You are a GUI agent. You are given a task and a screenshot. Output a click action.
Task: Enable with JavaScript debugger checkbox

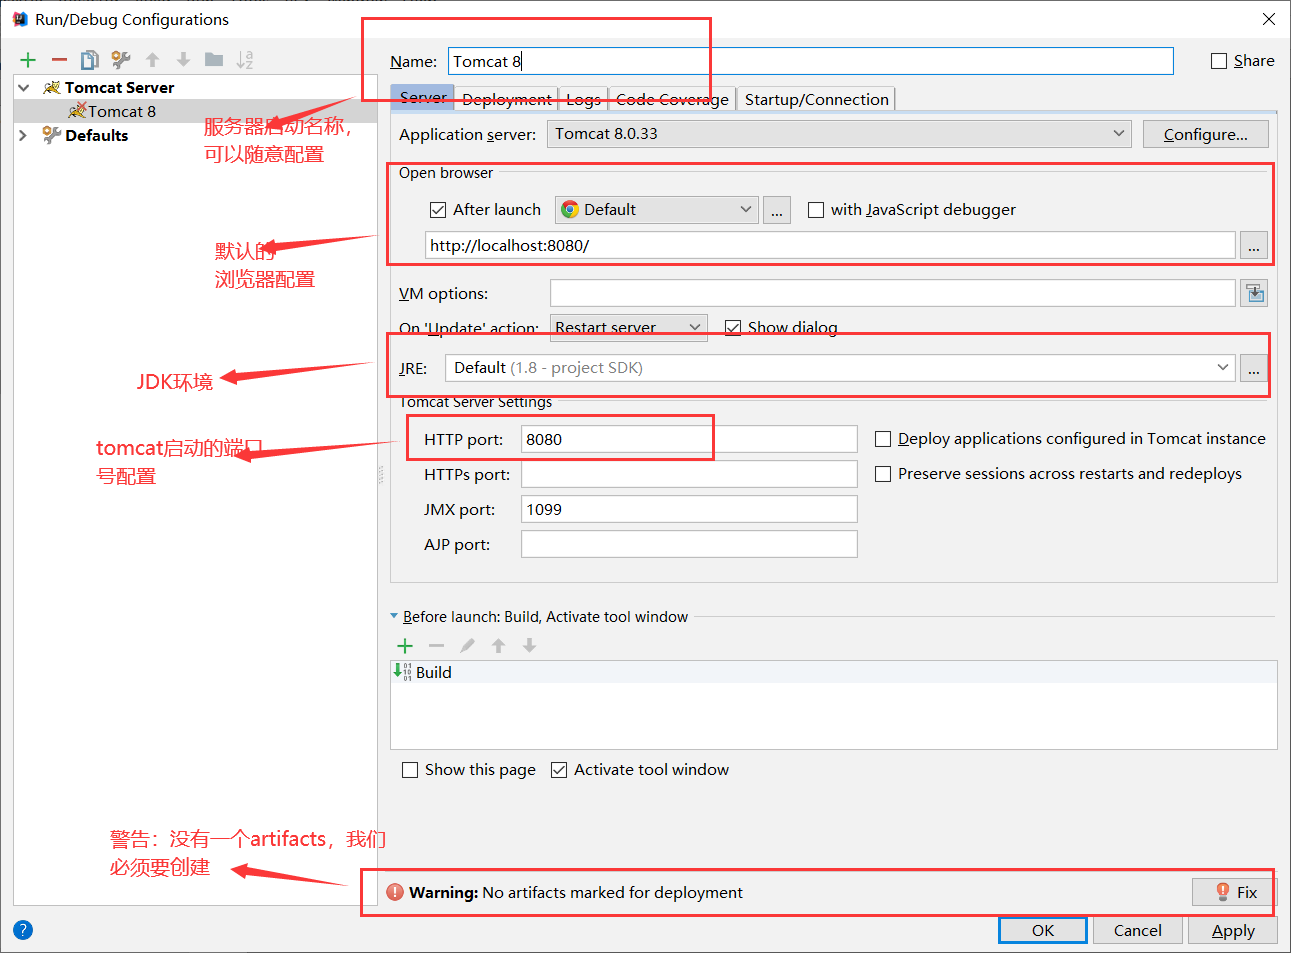(x=816, y=210)
